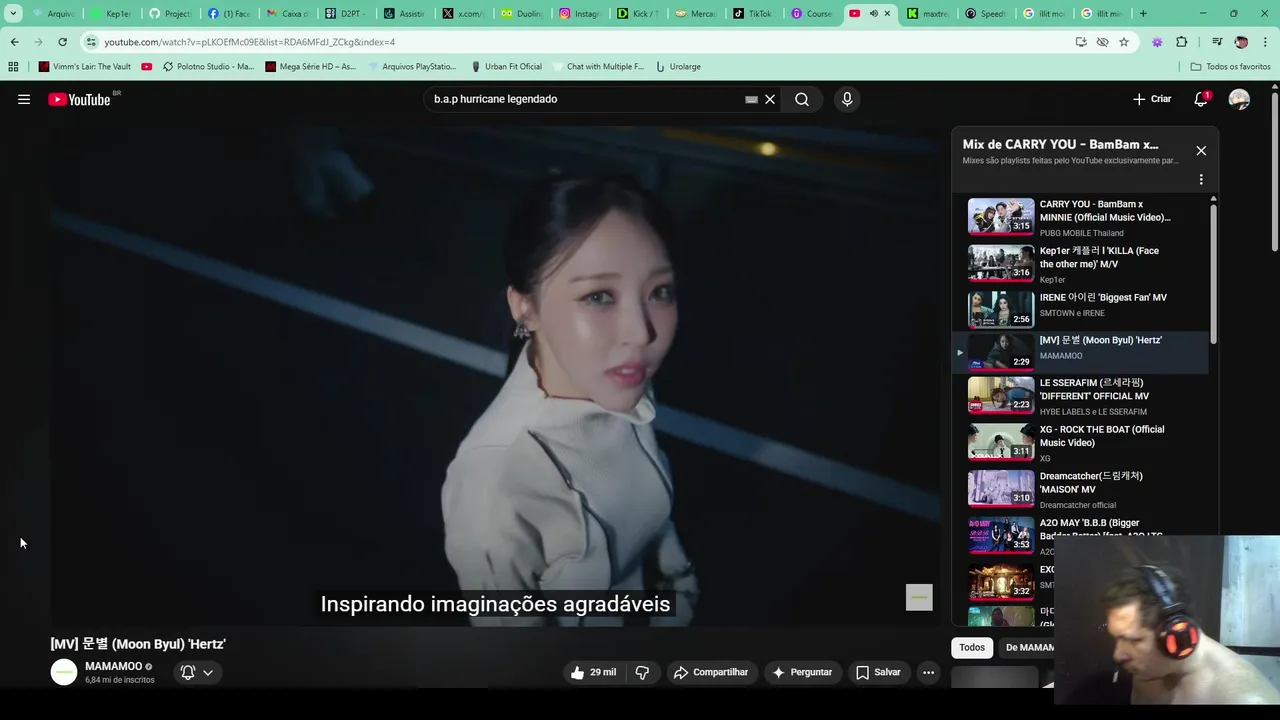The width and height of the screenshot is (1280, 720).
Task: Bookmark this page with the star icon
Action: click(x=1124, y=42)
